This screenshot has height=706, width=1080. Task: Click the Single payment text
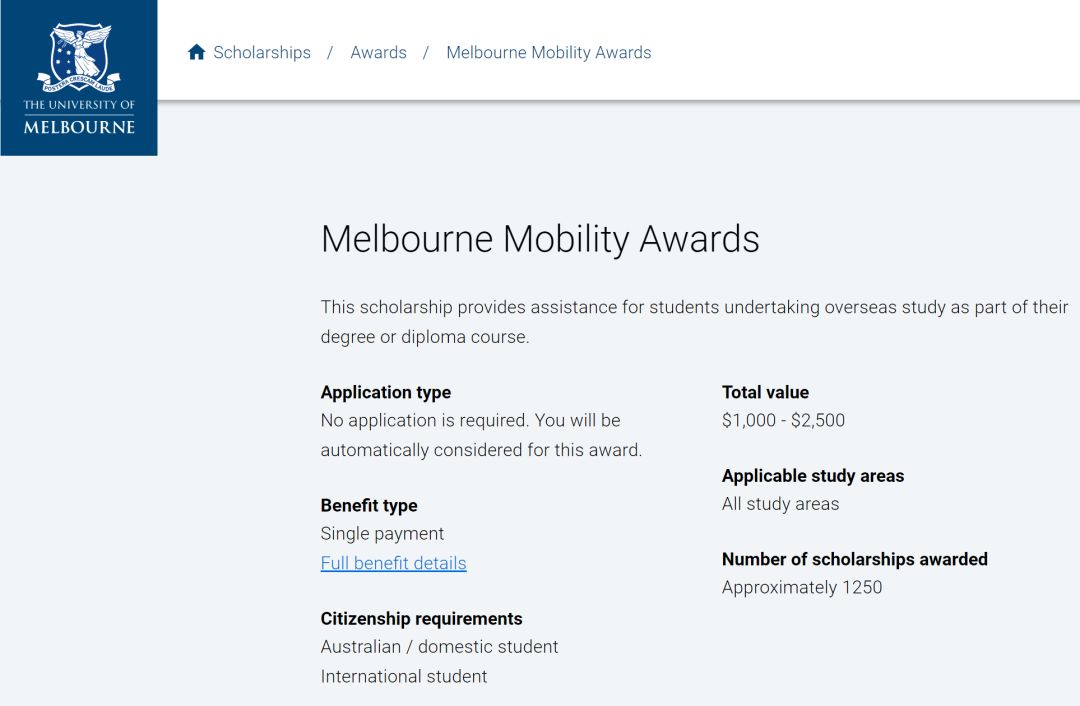pyautogui.click(x=382, y=534)
